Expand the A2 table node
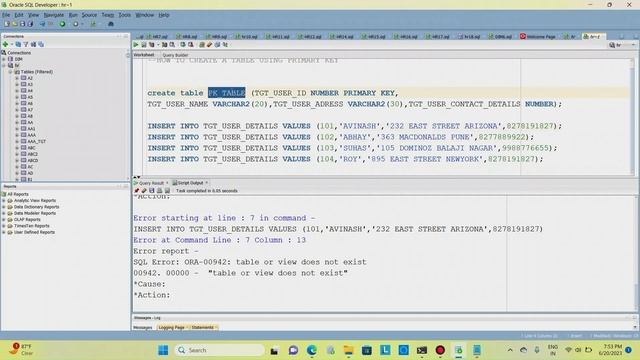The width and height of the screenshot is (640, 360). 17,78
